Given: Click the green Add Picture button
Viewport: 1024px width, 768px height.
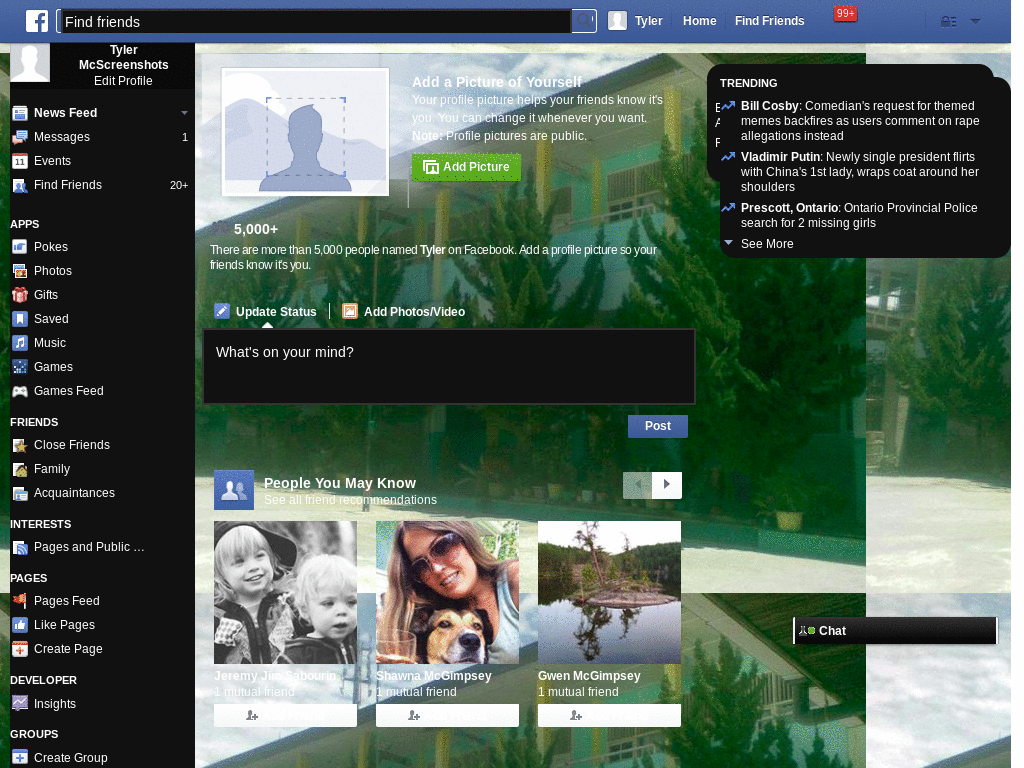Looking at the screenshot, I should tap(466, 167).
